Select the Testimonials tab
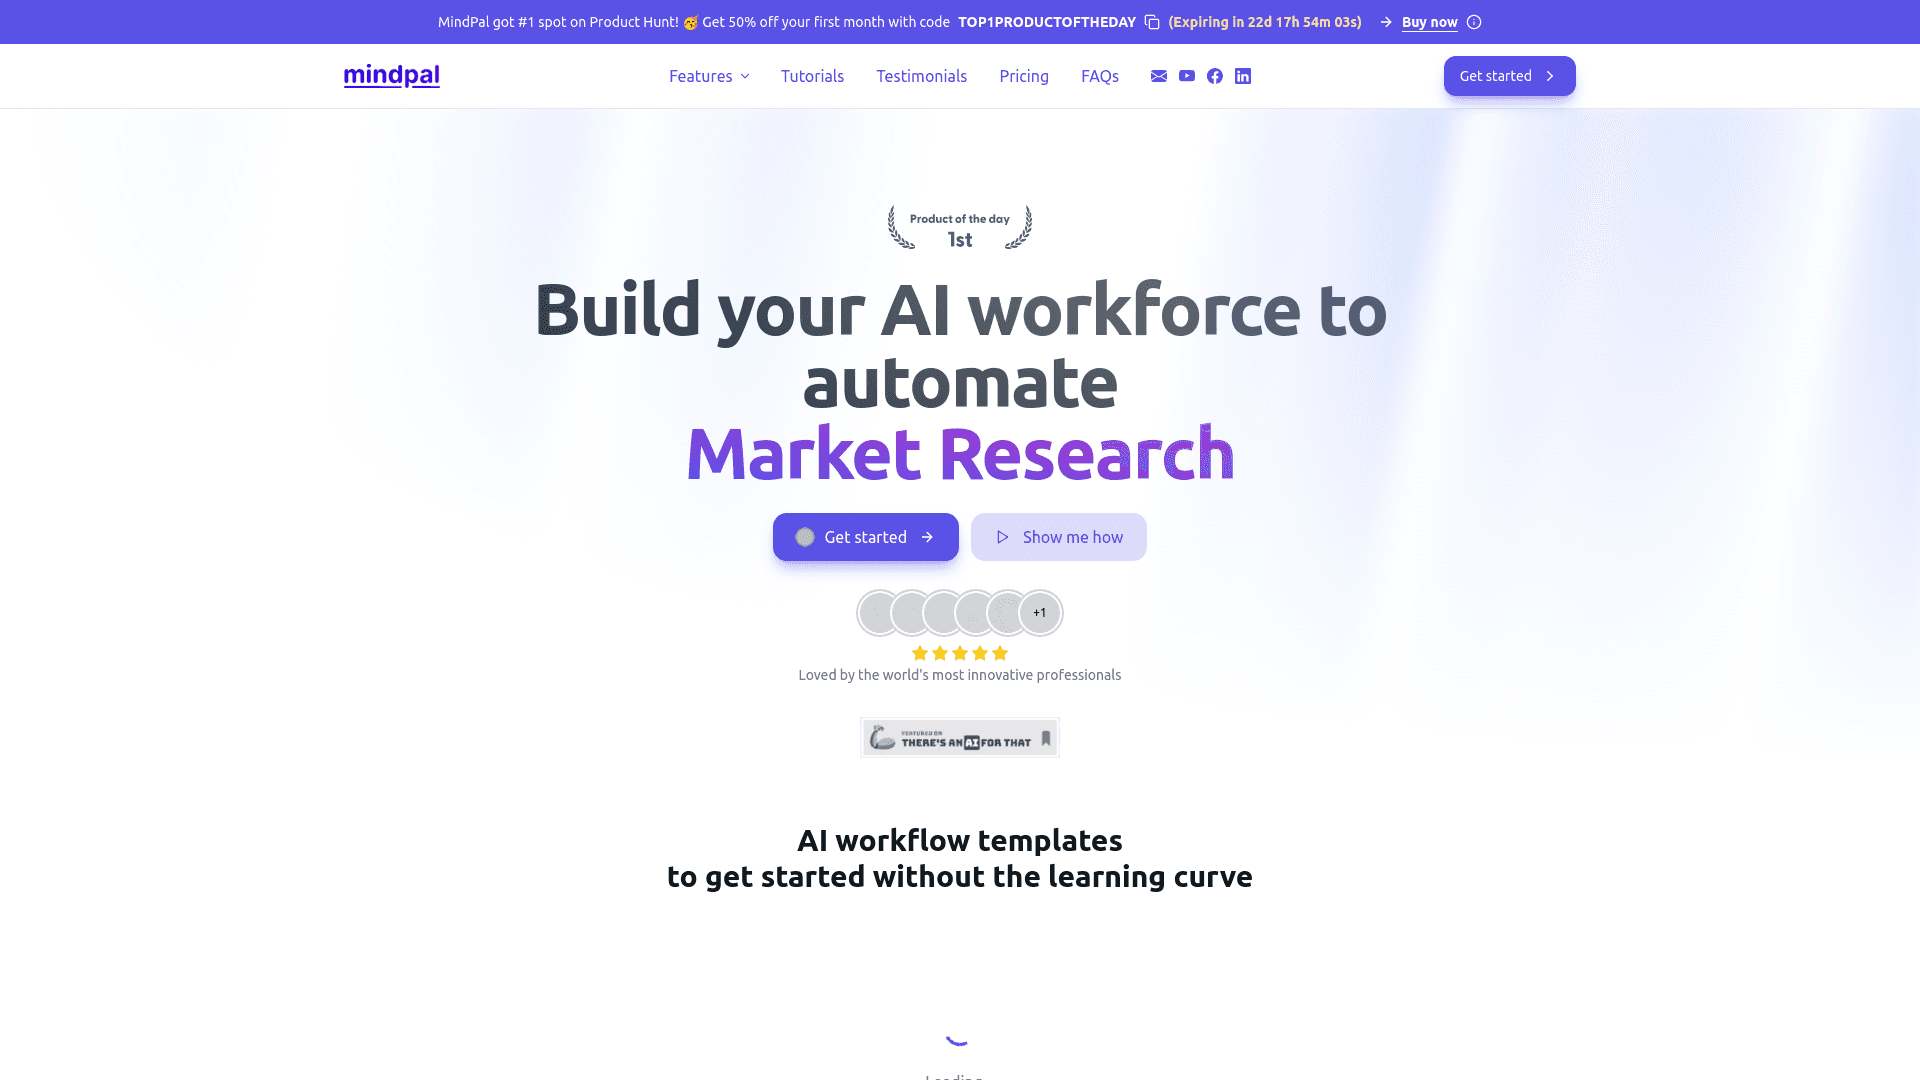1920x1080 pixels. 922,75
